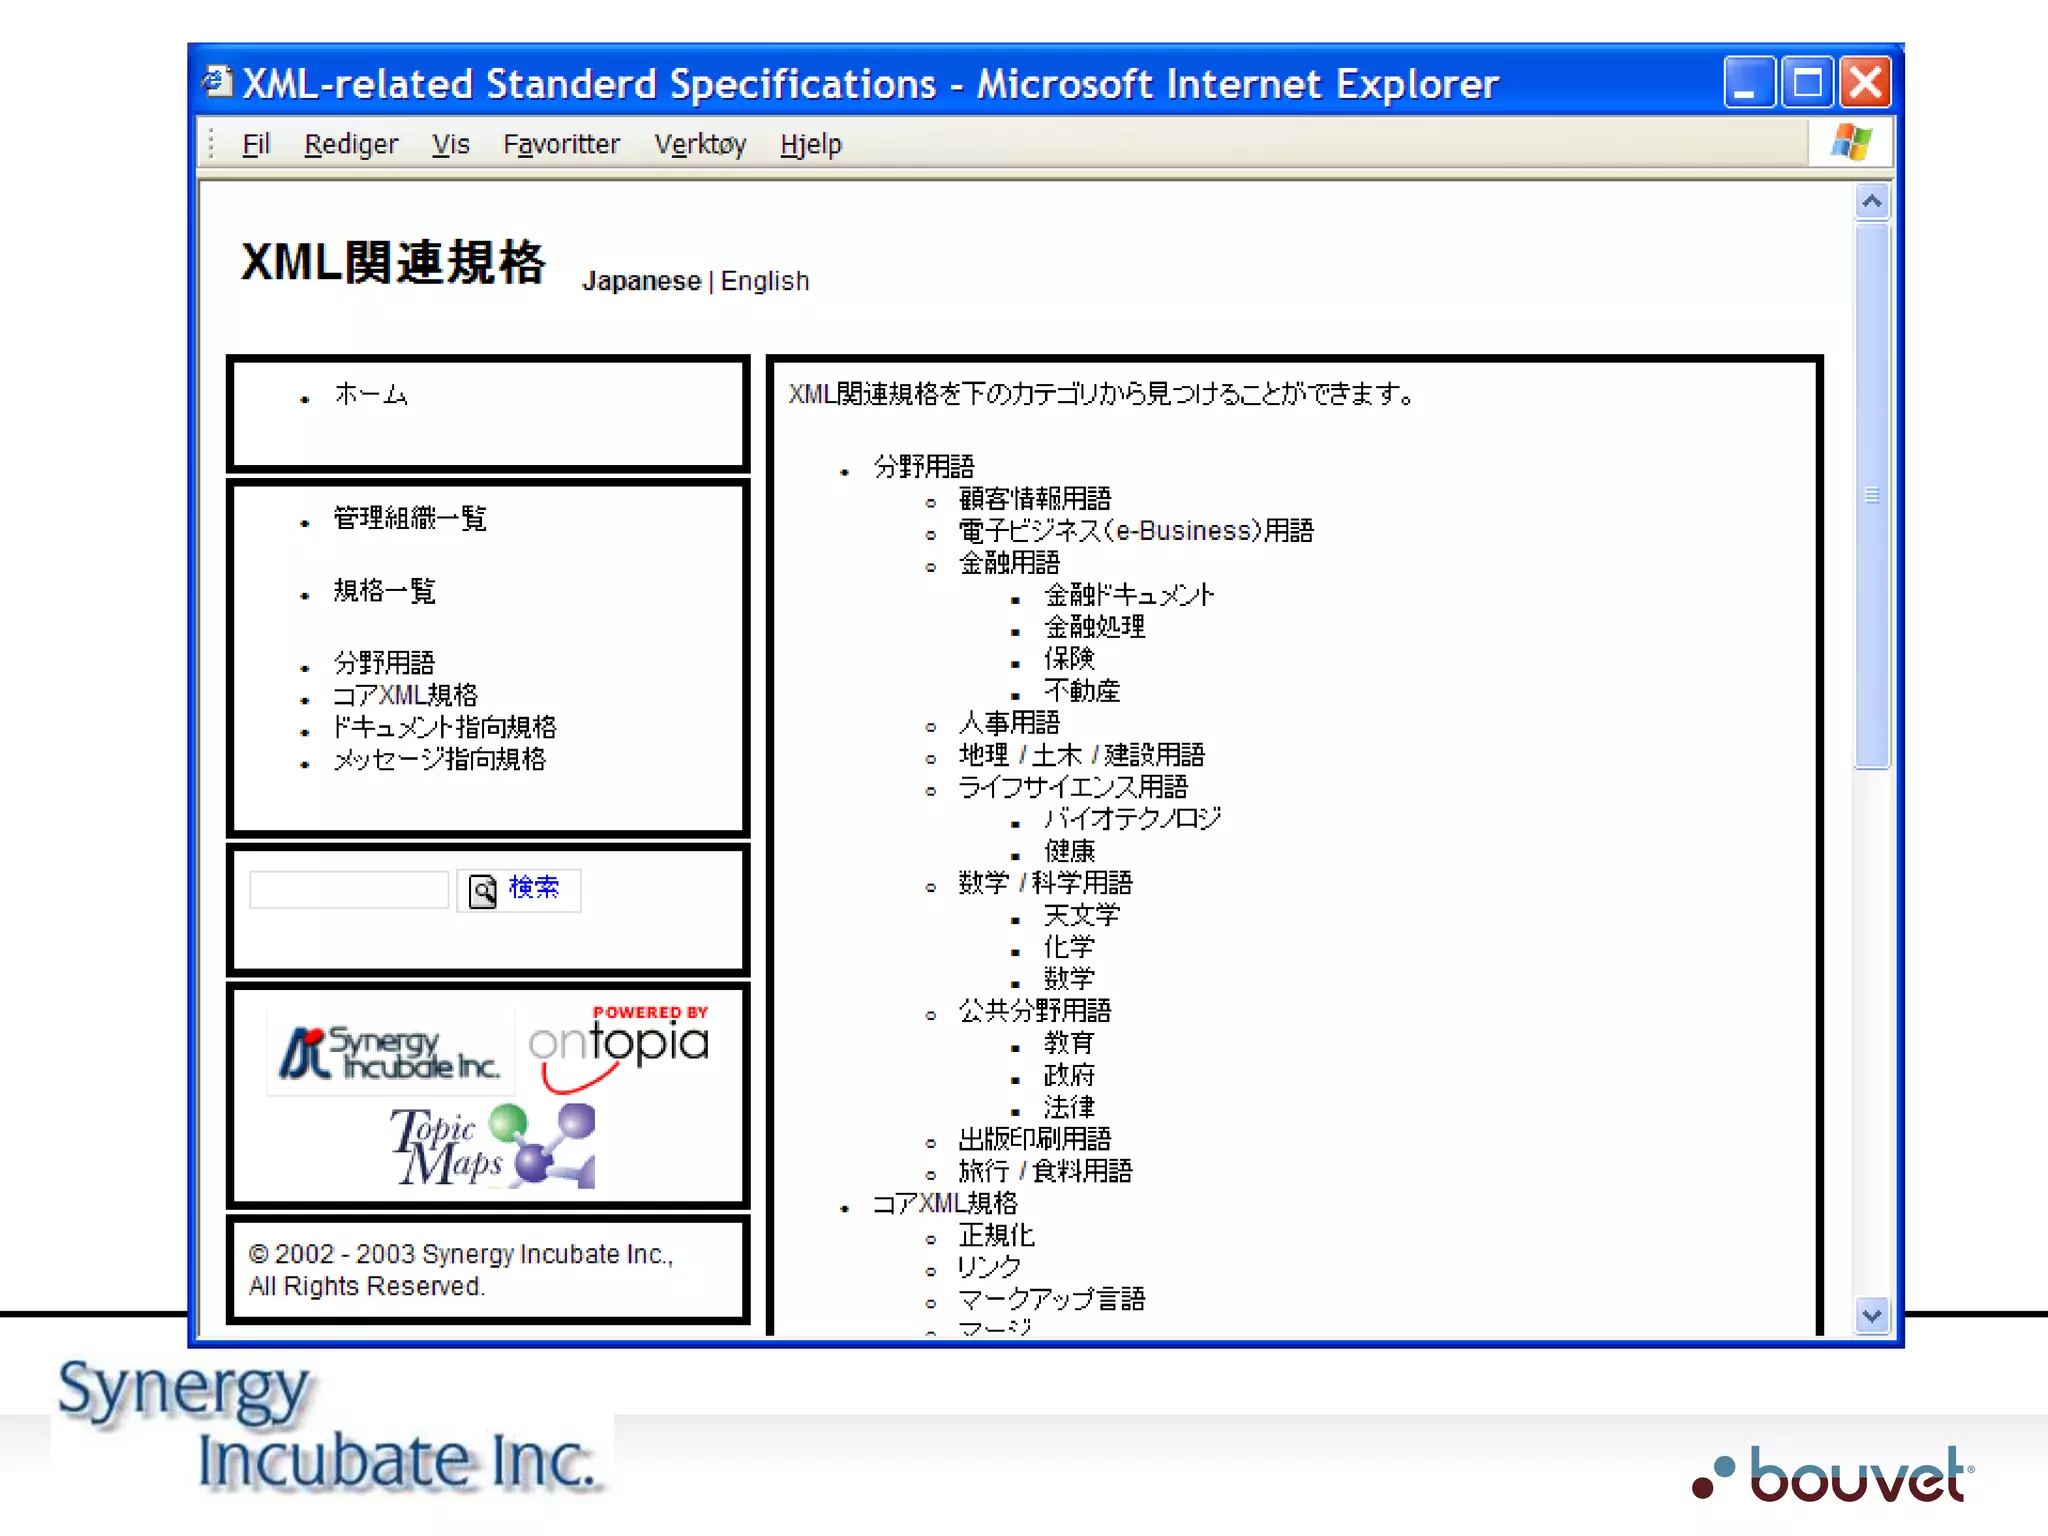The image size is (2048, 1536).
Task: Maximize the Internet Explorer window
Action: (x=1807, y=83)
